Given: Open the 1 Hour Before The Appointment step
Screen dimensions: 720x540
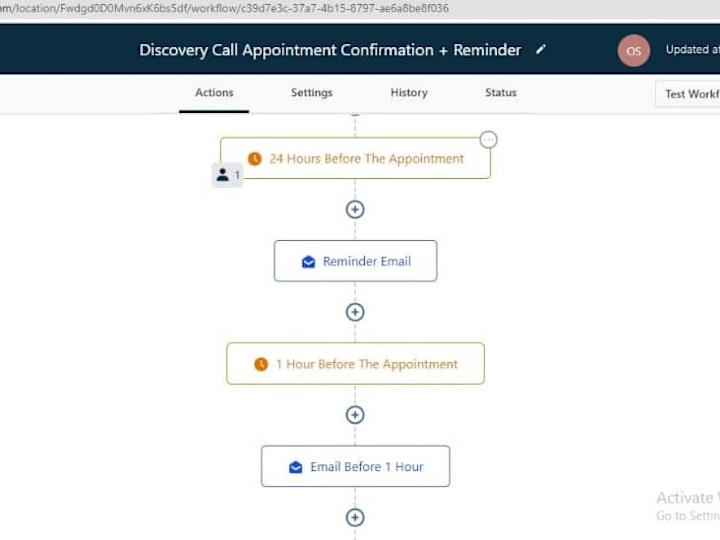Looking at the screenshot, I should click(x=355, y=364).
